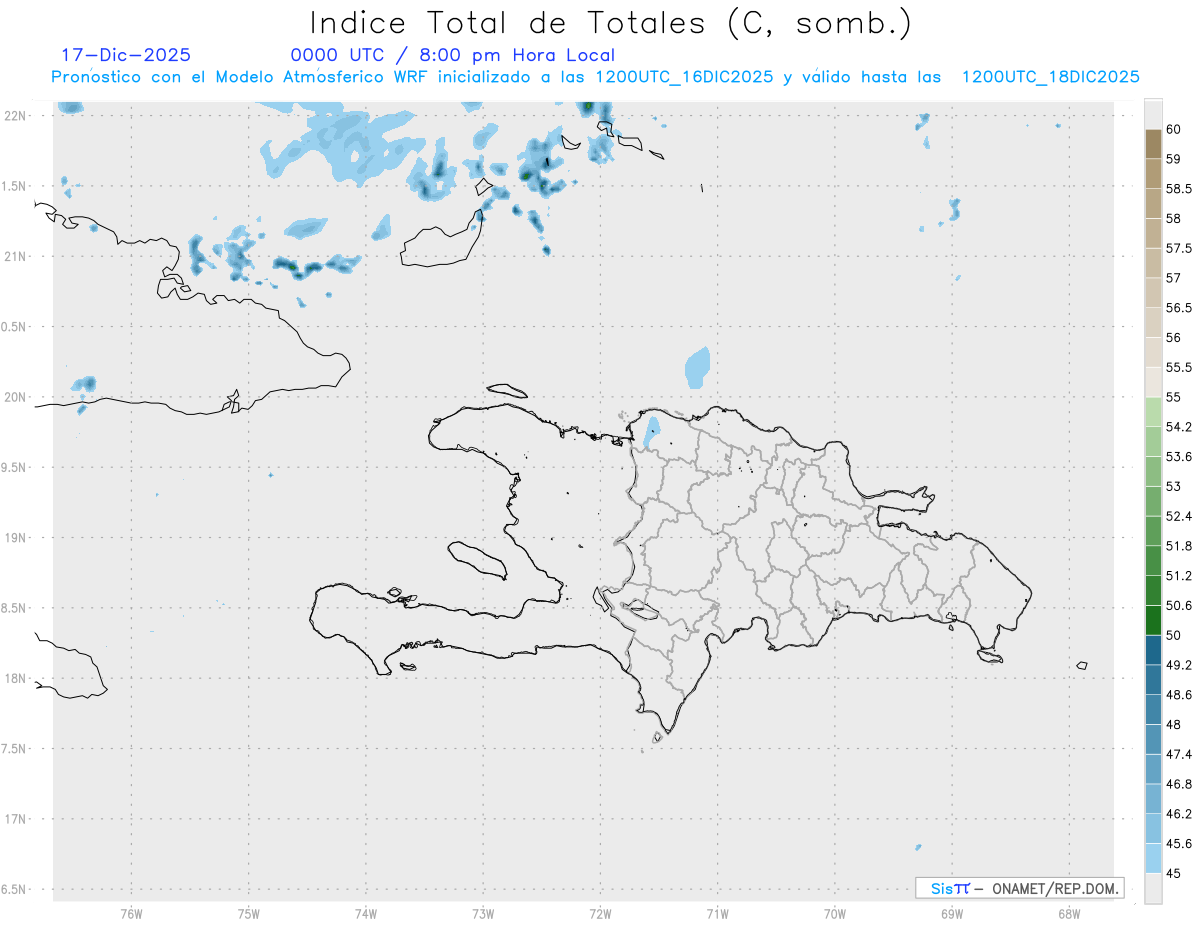This screenshot has height=927, width=1200.
Task: Click the "50.6" colorbar value
Action: tap(1178, 606)
